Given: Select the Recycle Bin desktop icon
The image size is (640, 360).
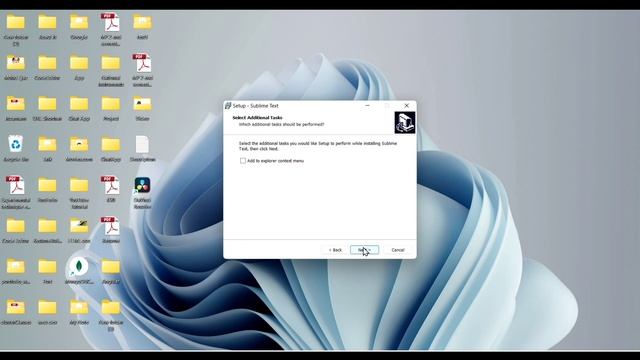Looking at the screenshot, I should click(16, 148).
